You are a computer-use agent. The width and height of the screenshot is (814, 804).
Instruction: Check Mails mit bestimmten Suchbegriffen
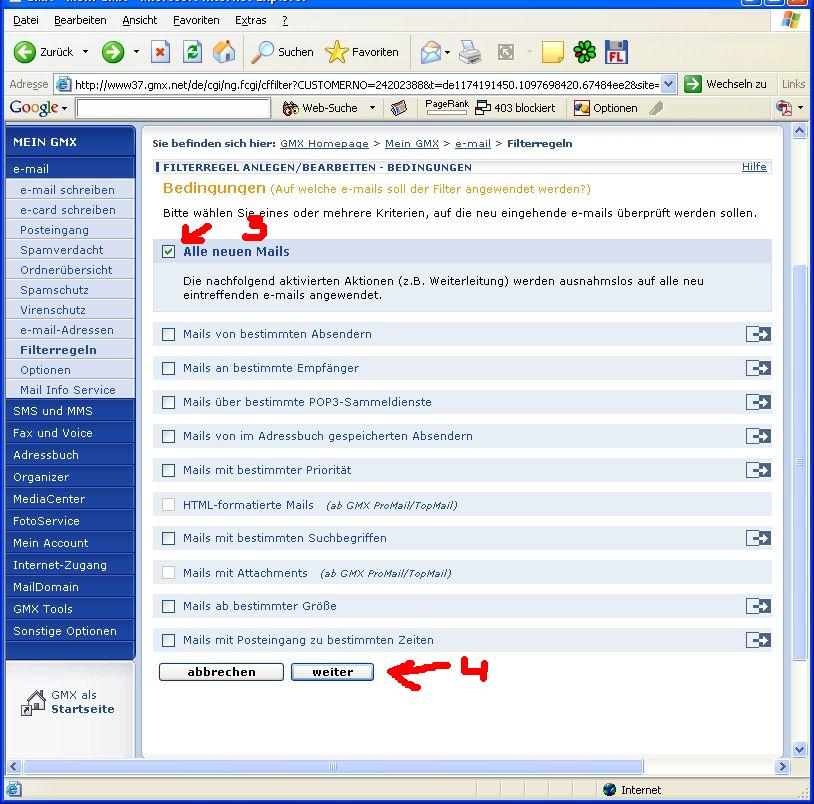(168, 538)
